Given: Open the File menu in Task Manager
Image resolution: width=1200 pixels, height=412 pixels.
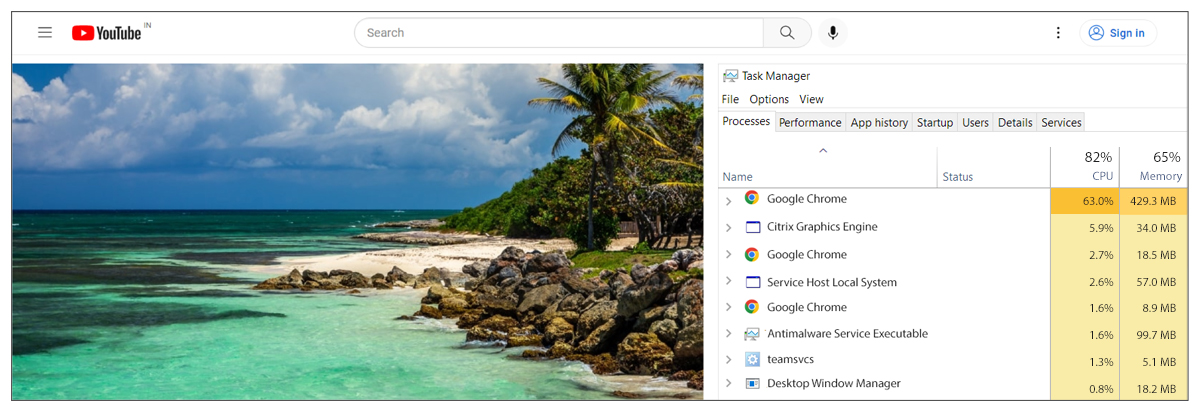Looking at the screenshot, I should coord(730,99).
